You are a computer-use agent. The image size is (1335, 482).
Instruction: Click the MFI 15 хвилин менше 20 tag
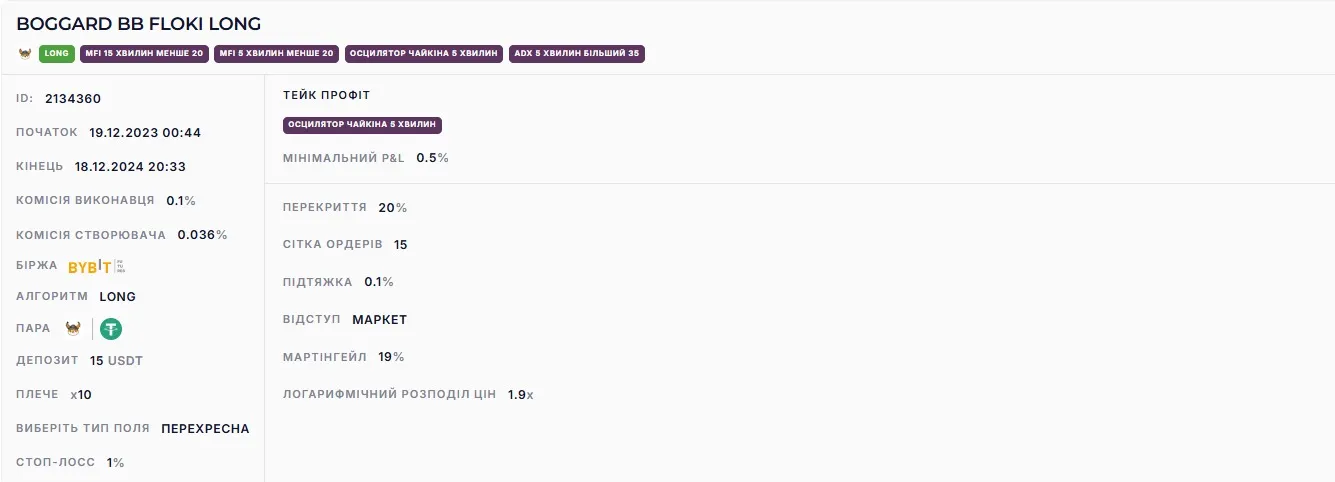click(x=144, y=54)
